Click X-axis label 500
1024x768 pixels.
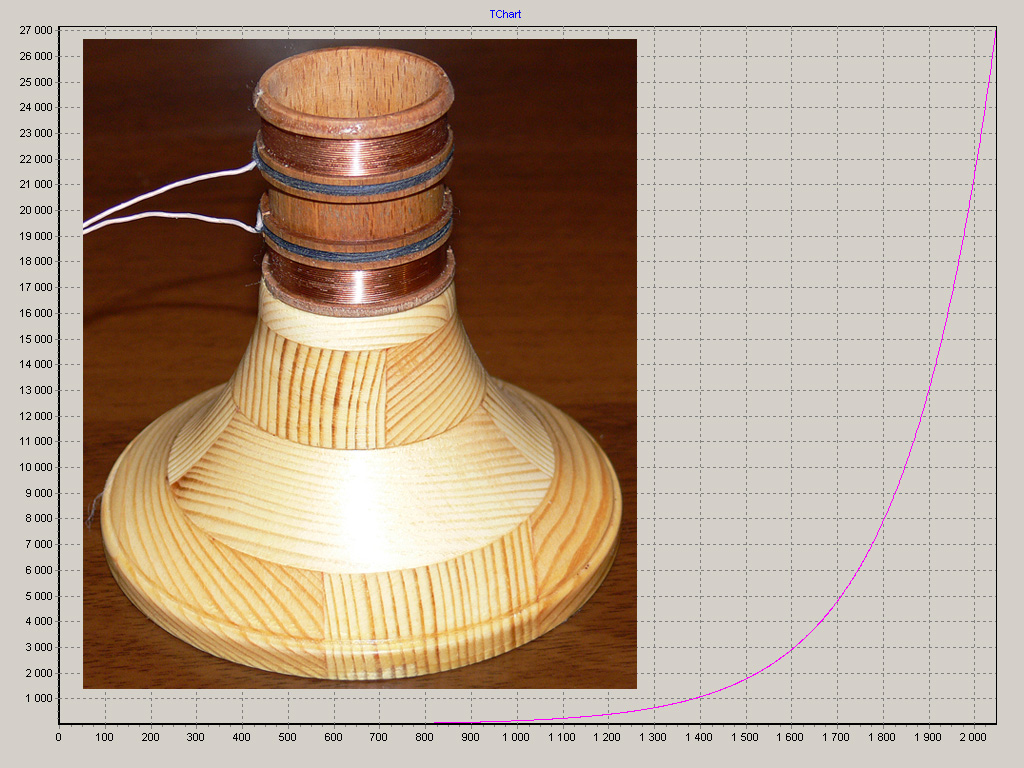pos(287,737)
